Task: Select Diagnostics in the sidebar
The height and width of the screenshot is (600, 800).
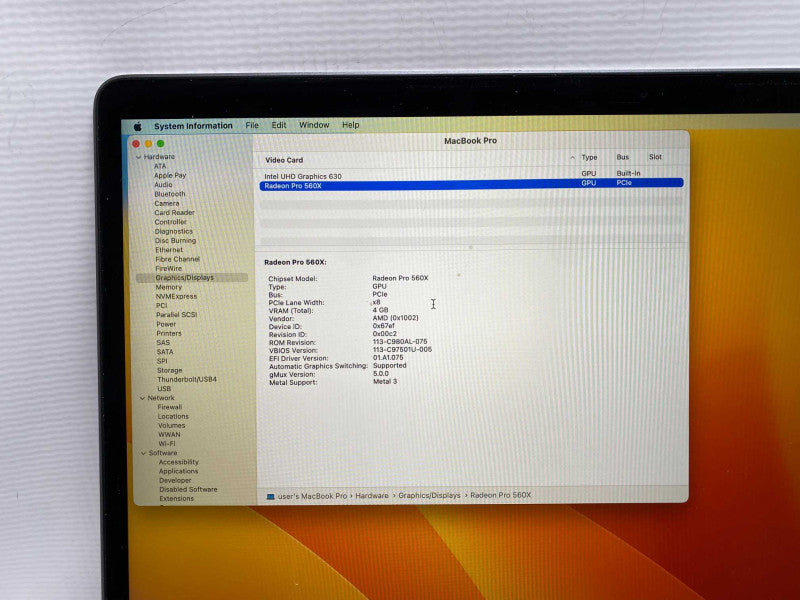Action: click(x=174, y=231)
